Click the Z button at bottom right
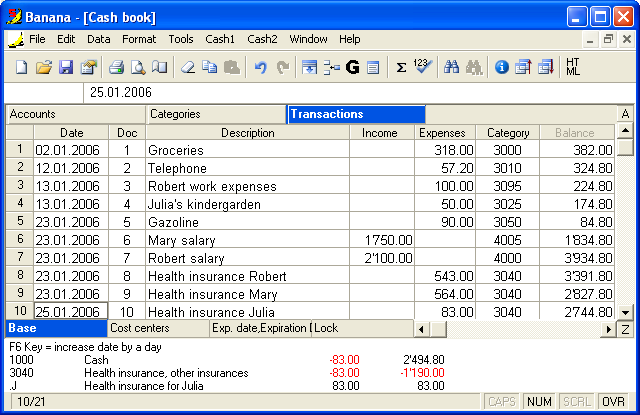 [x=626, y=329]
